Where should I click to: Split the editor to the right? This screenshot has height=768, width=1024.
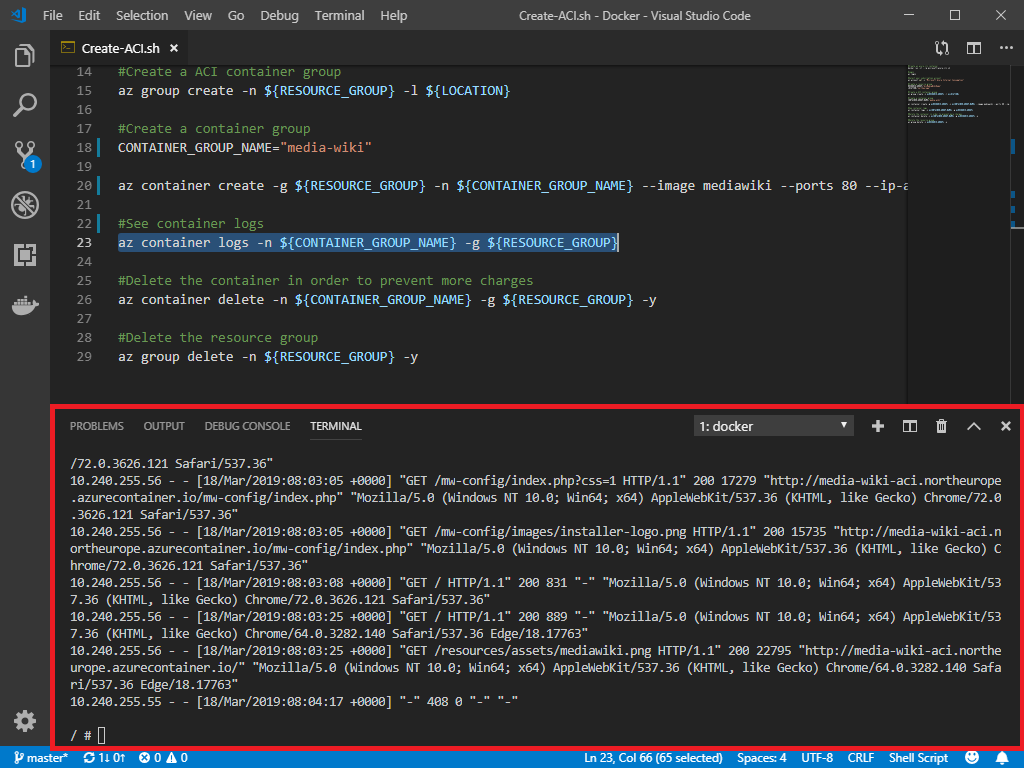(974, 48)
